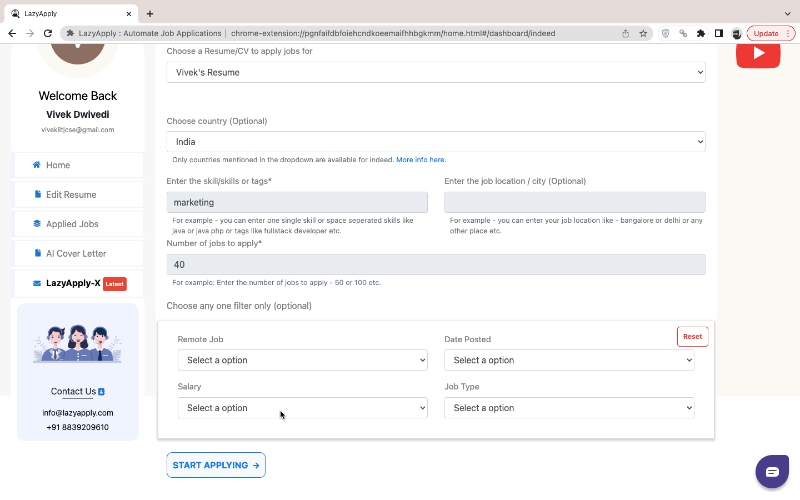Click the support team illustration
The image size is (800, 500).
[x=78, y=343]
